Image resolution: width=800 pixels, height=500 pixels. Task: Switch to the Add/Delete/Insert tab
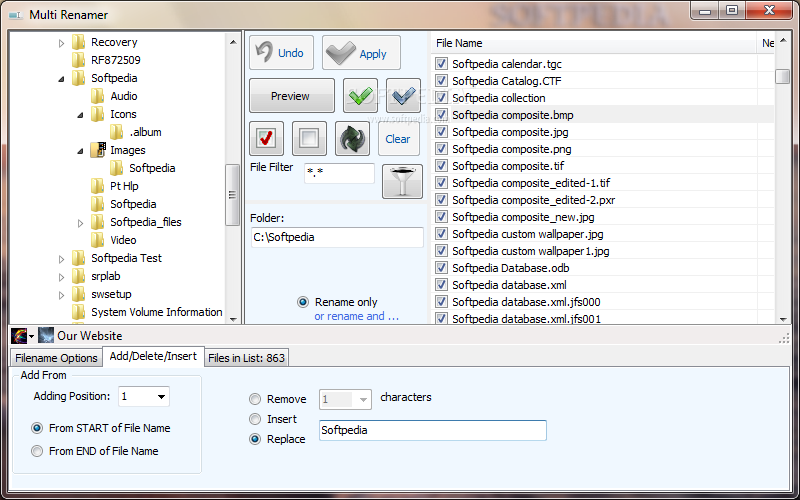click(153, 356)
